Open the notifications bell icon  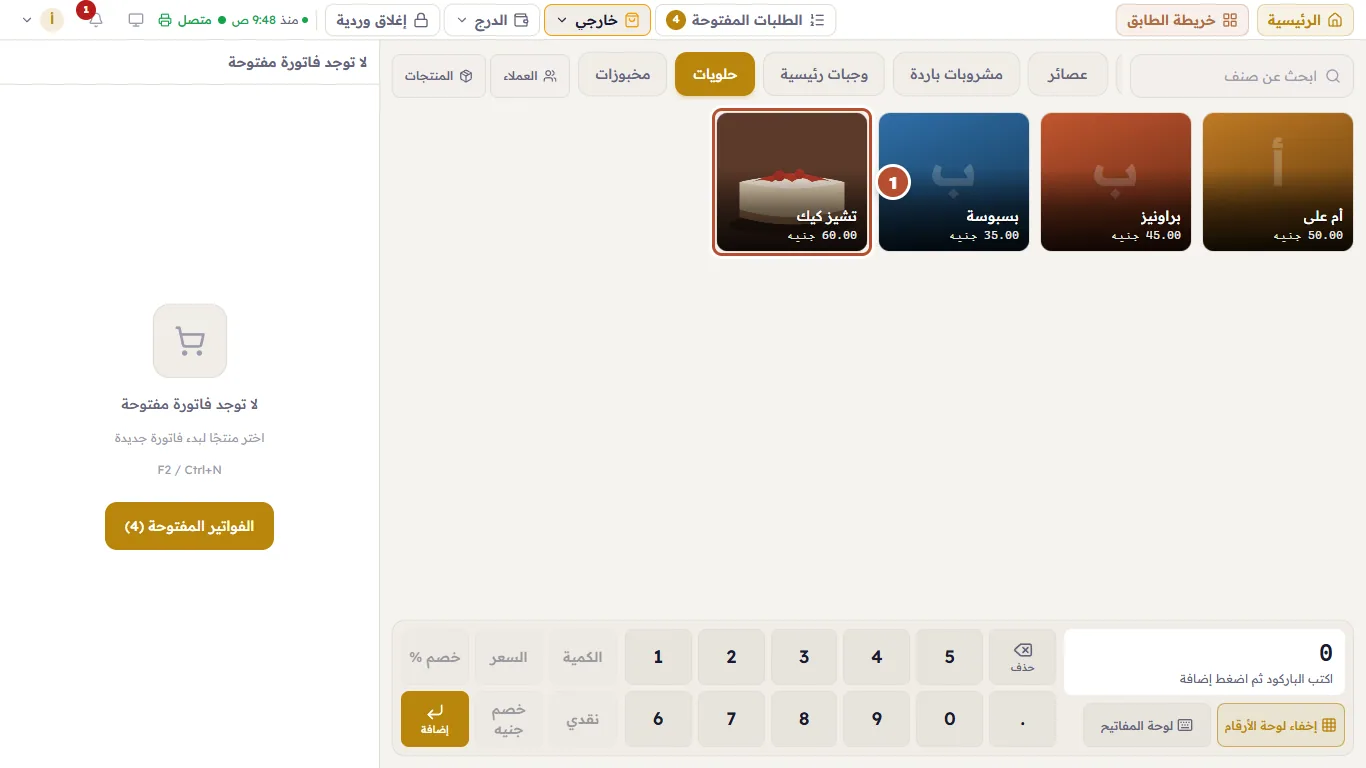[96, 20]
